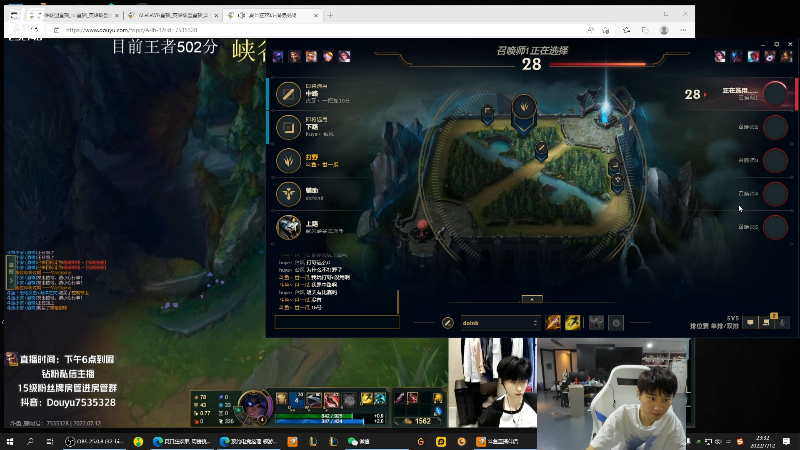Expand the champion grid arrow above rune bar
This screenshot has width=800, height=450.
[x=532, y=299]
